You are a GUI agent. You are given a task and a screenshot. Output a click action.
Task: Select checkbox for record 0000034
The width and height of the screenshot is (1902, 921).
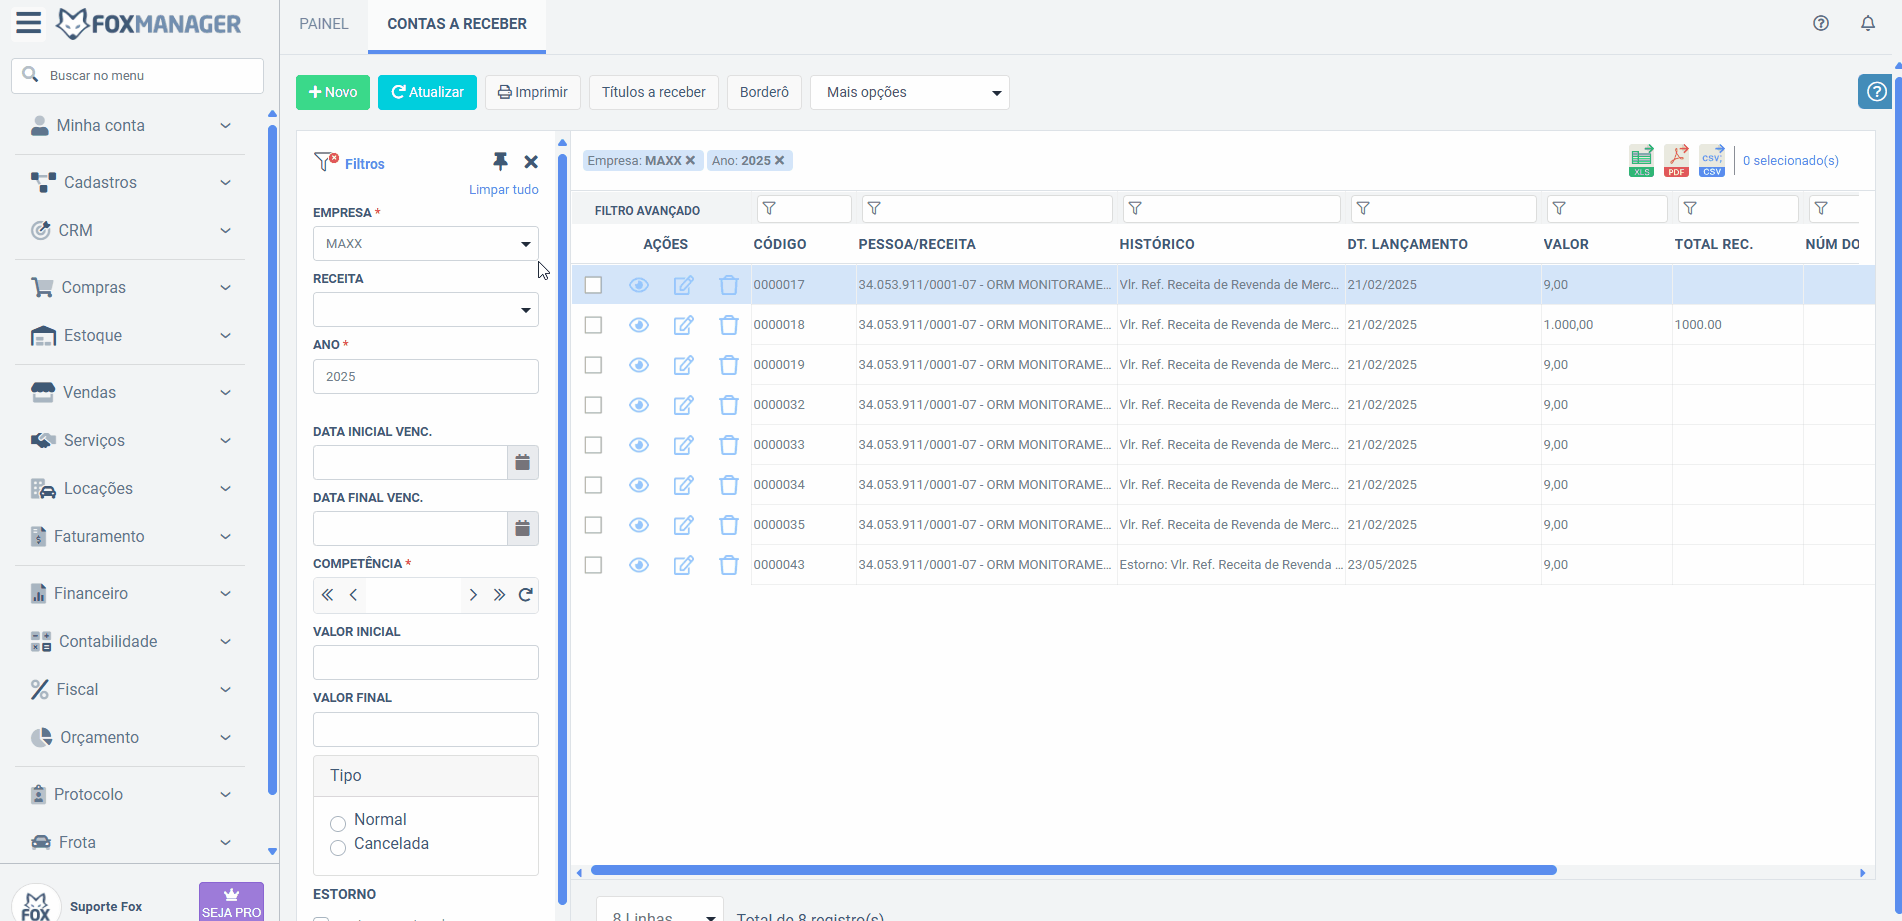pyautogui.click(x=593, y=485)
